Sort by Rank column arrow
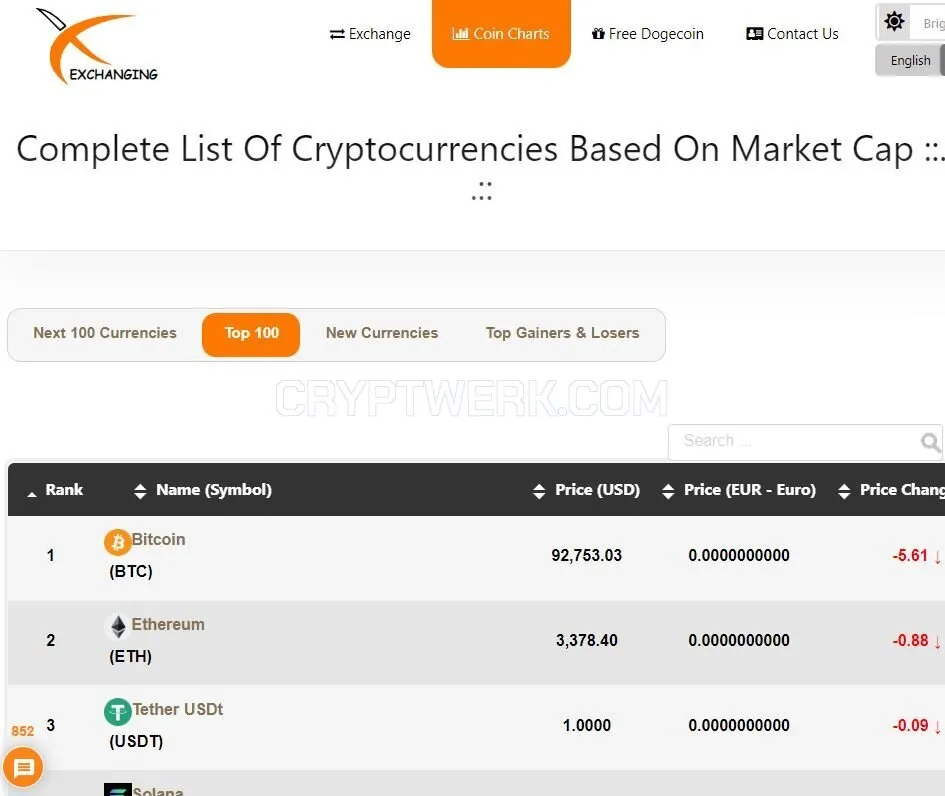The width and height of the screenshot is (945, 796). 32,494
